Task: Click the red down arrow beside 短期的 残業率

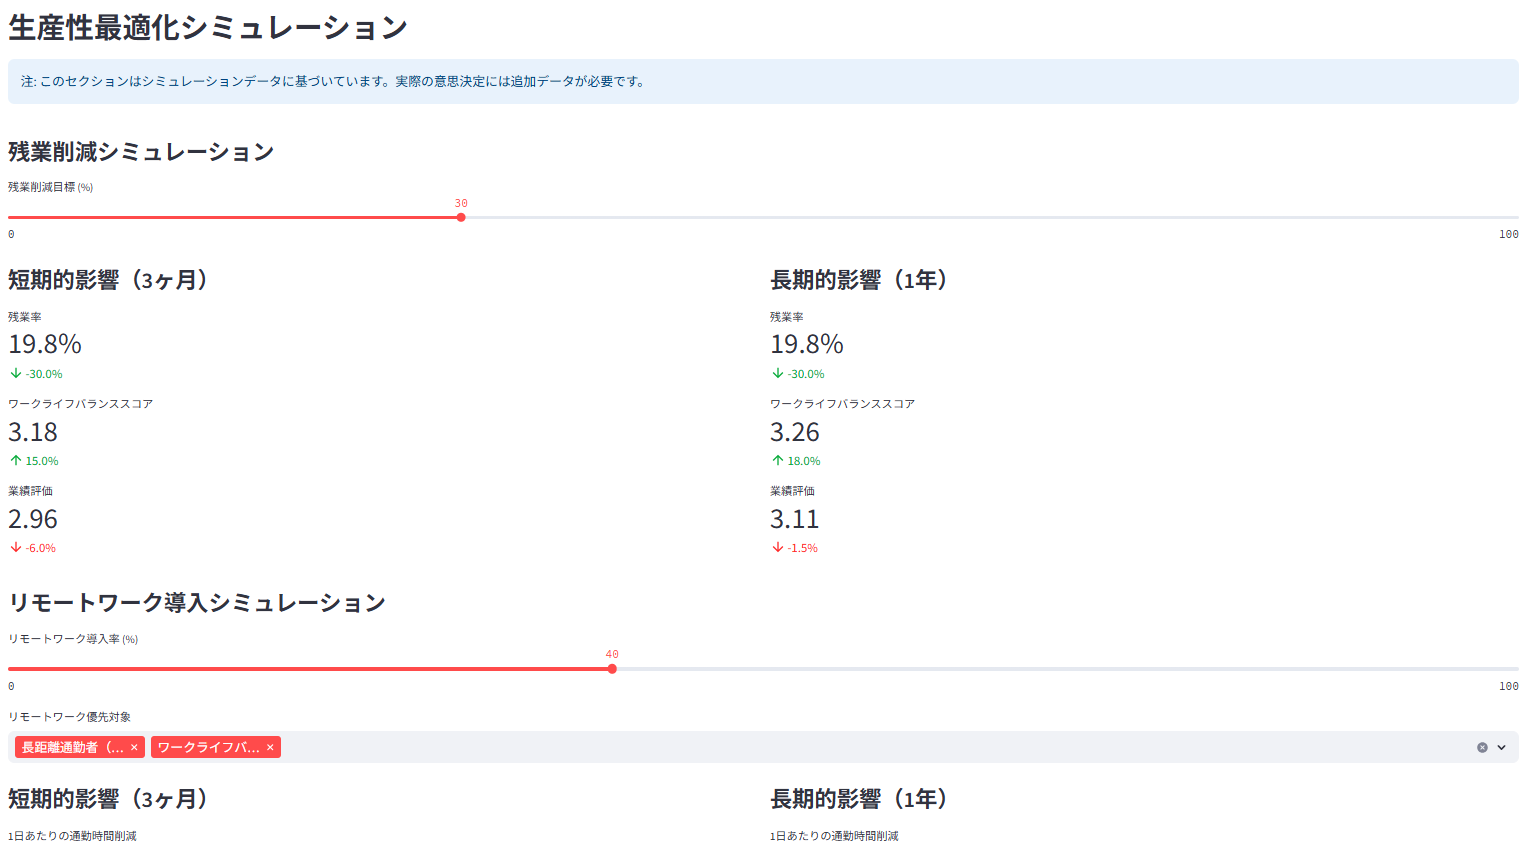Action: pos(14,373)
